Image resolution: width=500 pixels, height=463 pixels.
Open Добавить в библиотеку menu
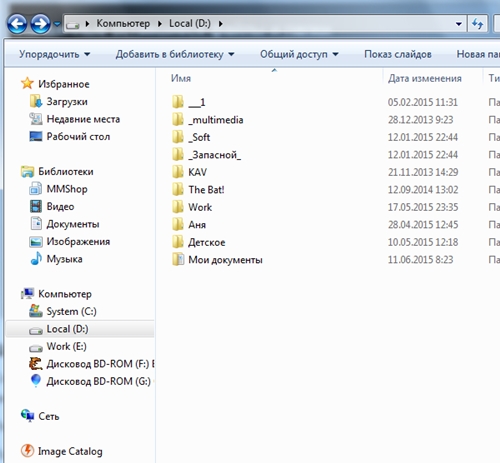pyautogui.click(x=175, y=54)
